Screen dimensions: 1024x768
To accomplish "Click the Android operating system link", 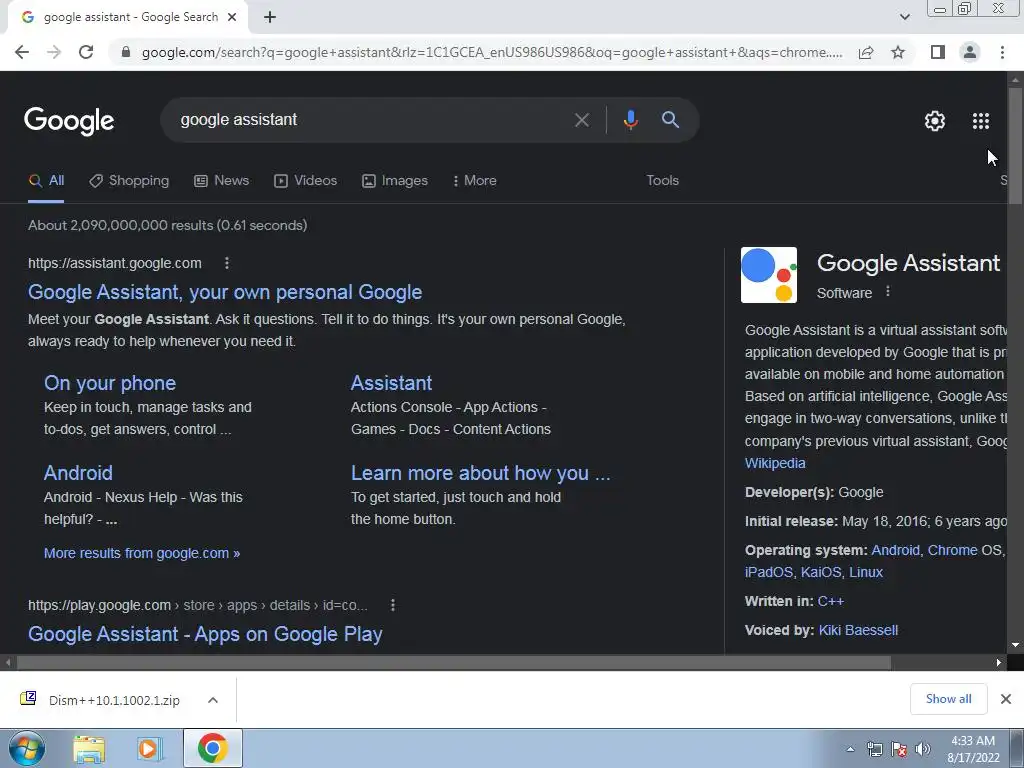I will point(895,550).
